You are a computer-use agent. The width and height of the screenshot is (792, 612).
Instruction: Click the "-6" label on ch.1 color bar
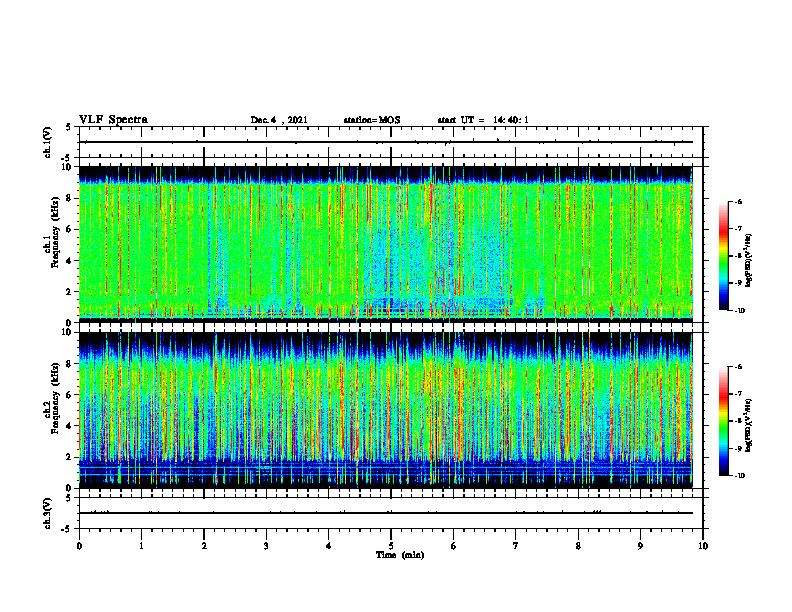click(738, 202)
